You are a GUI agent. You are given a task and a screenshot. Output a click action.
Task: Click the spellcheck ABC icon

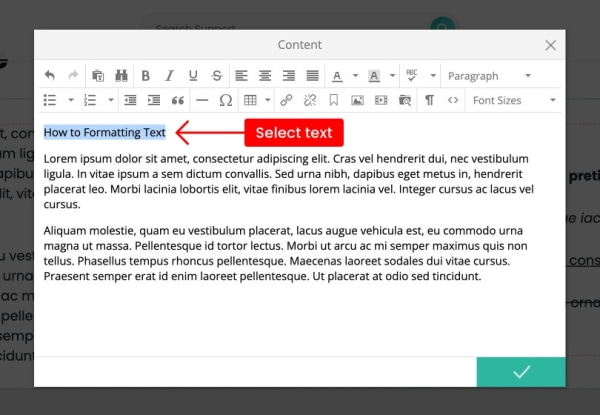pos(412,75)
